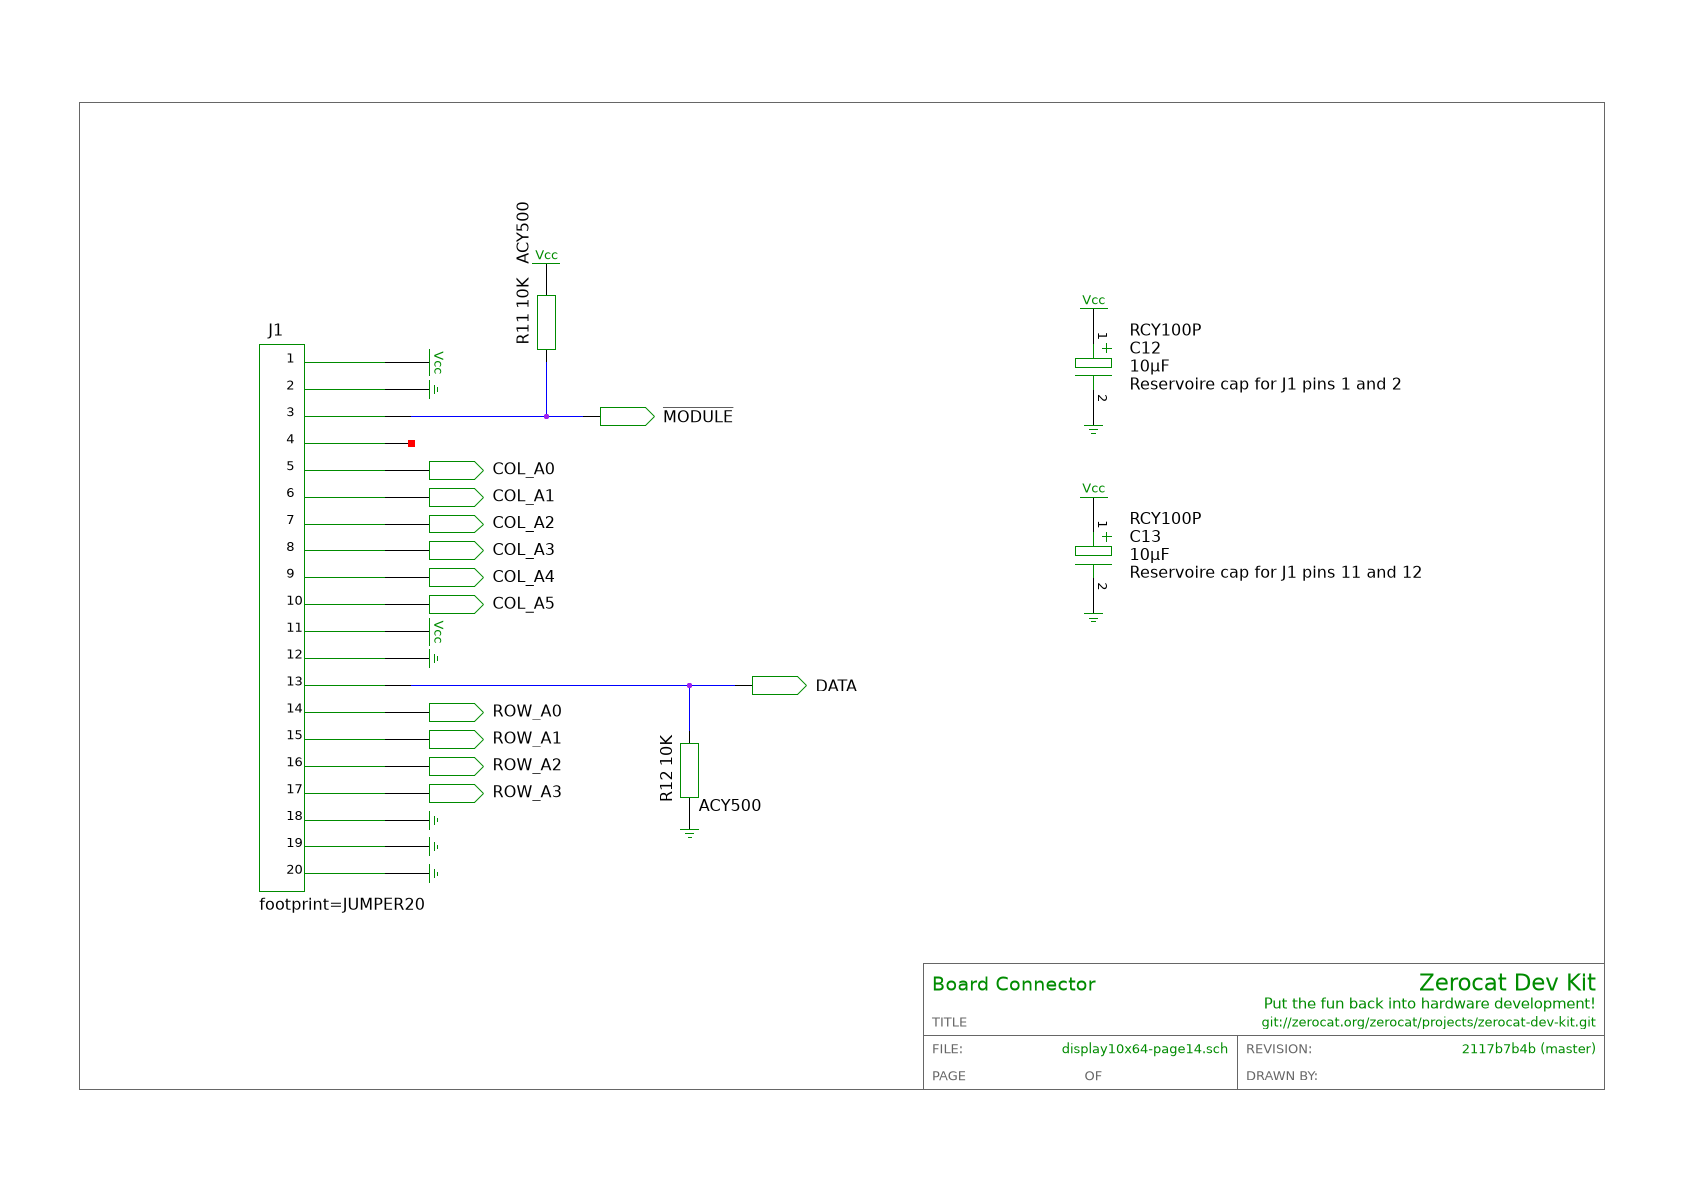
Task: Select the ROW_A2 port symbol
Action: [x=456, y=766]
